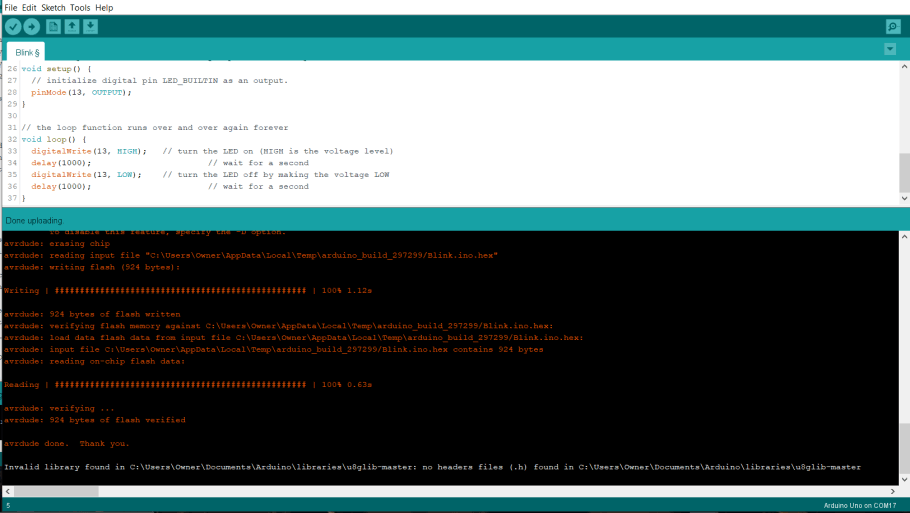Click the code editor vertical scrollbar
The width and height of the screenshot is (910, 513).
pyautogui.click(x=904, y=172)
